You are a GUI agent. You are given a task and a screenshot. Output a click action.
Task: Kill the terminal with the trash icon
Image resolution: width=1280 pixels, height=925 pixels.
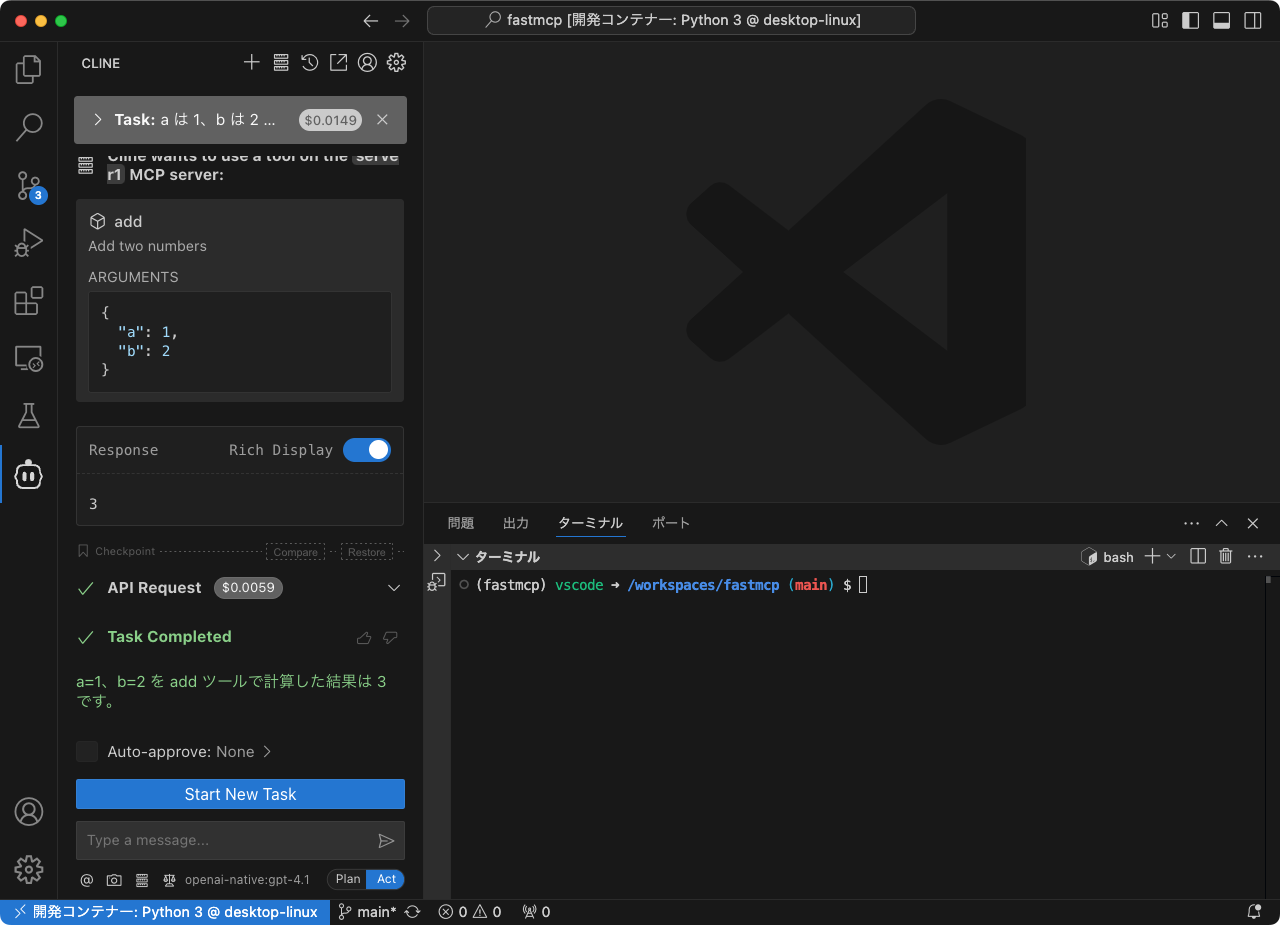click(x=1225, y=556)
